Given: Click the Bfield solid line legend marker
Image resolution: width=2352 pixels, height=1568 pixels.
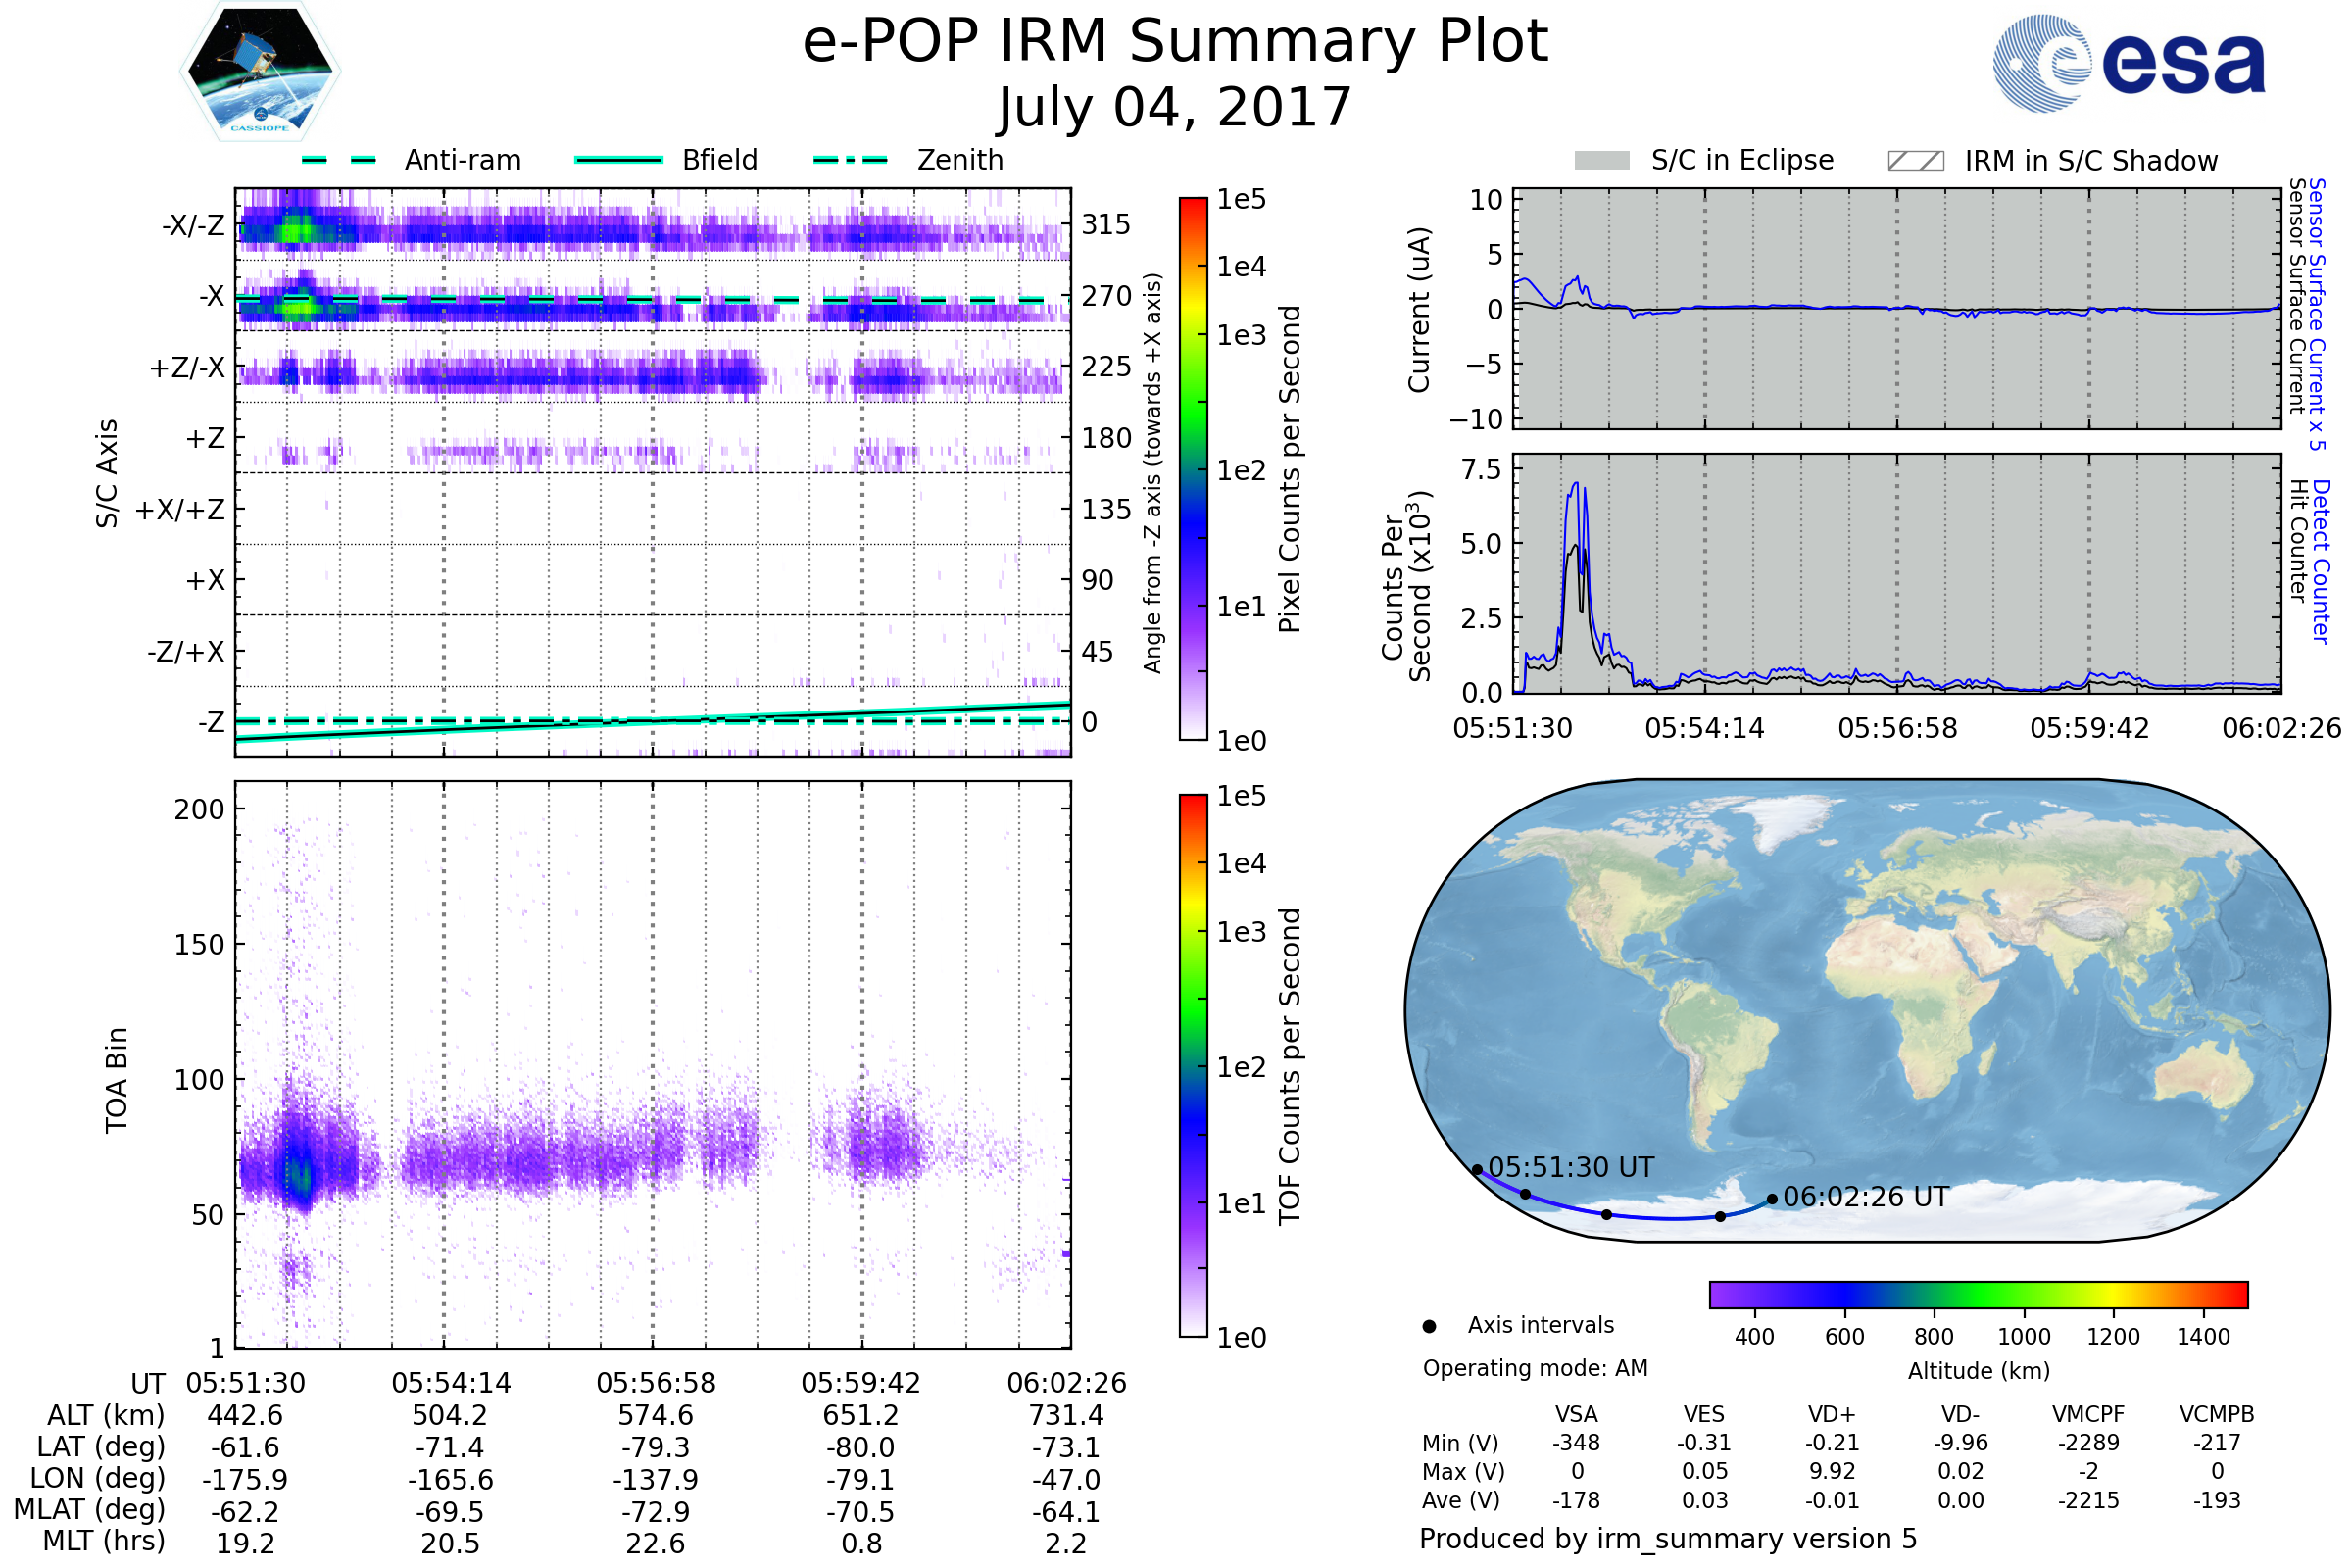Looking at the screenshot, I should click(x=618, y=160).
